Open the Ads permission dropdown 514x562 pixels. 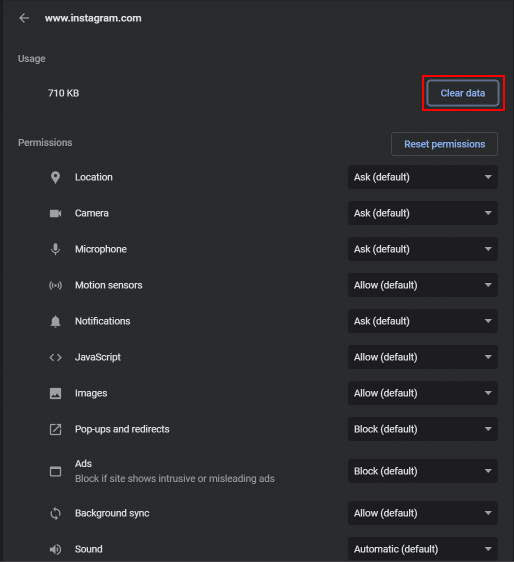point(423,471)
